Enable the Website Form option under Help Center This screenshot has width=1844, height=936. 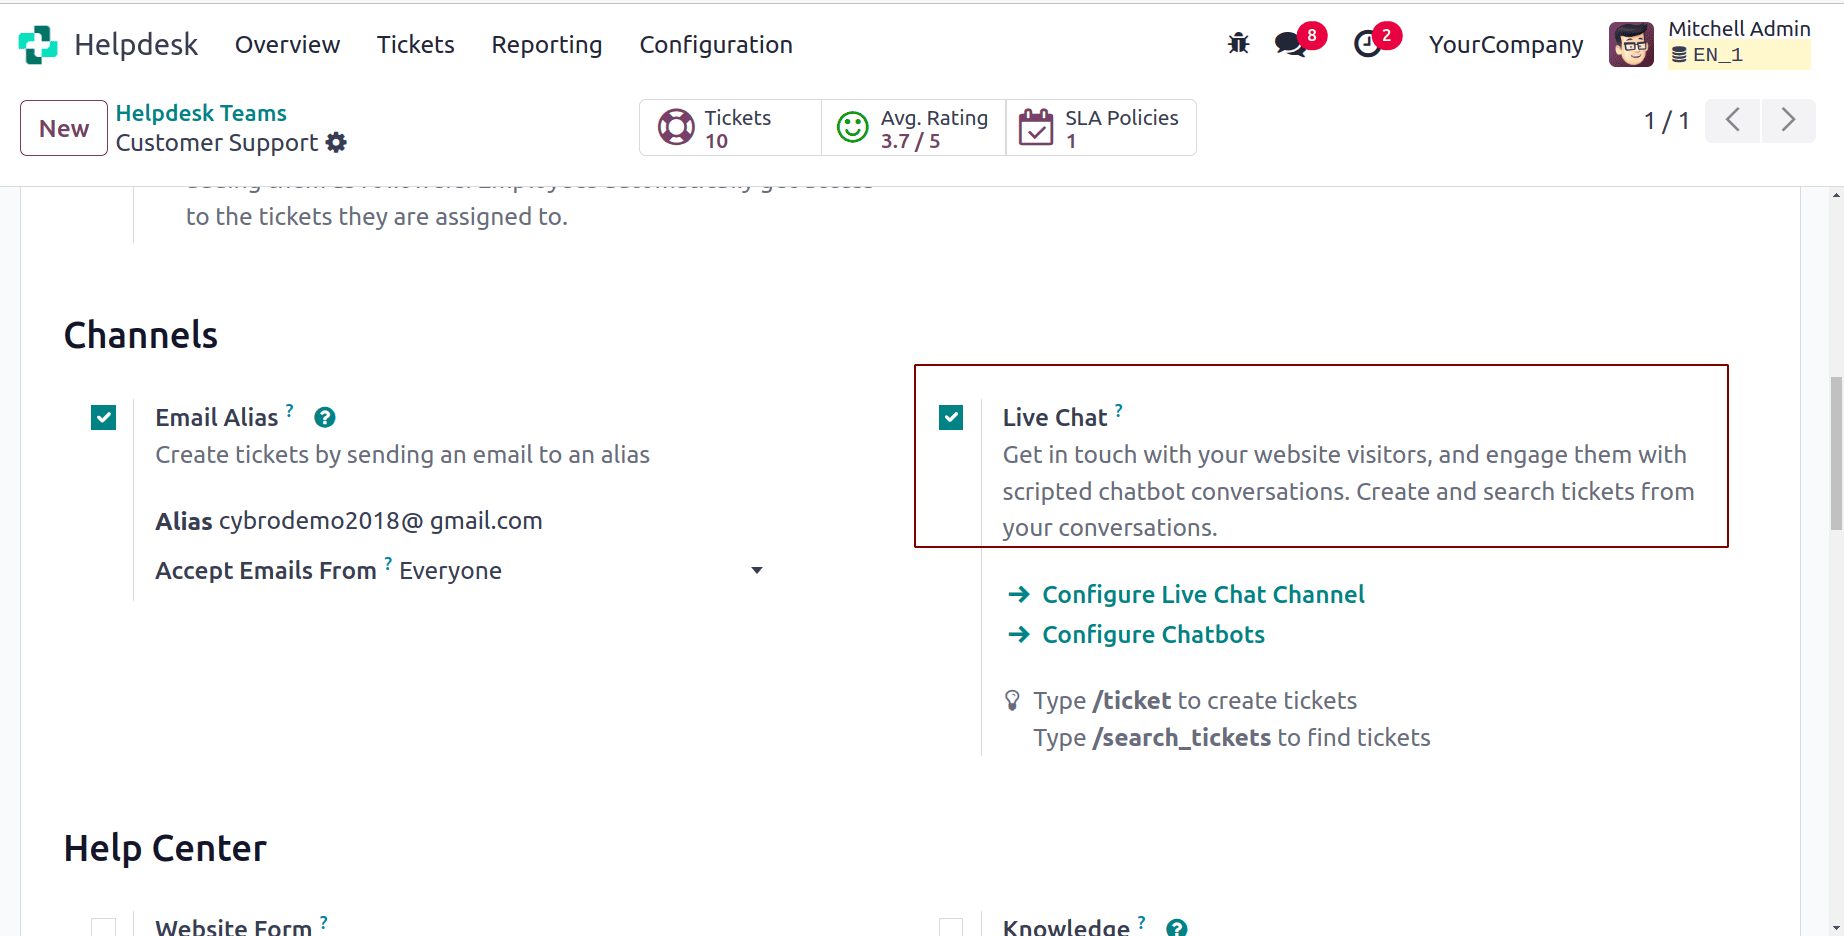click(103, 927)
